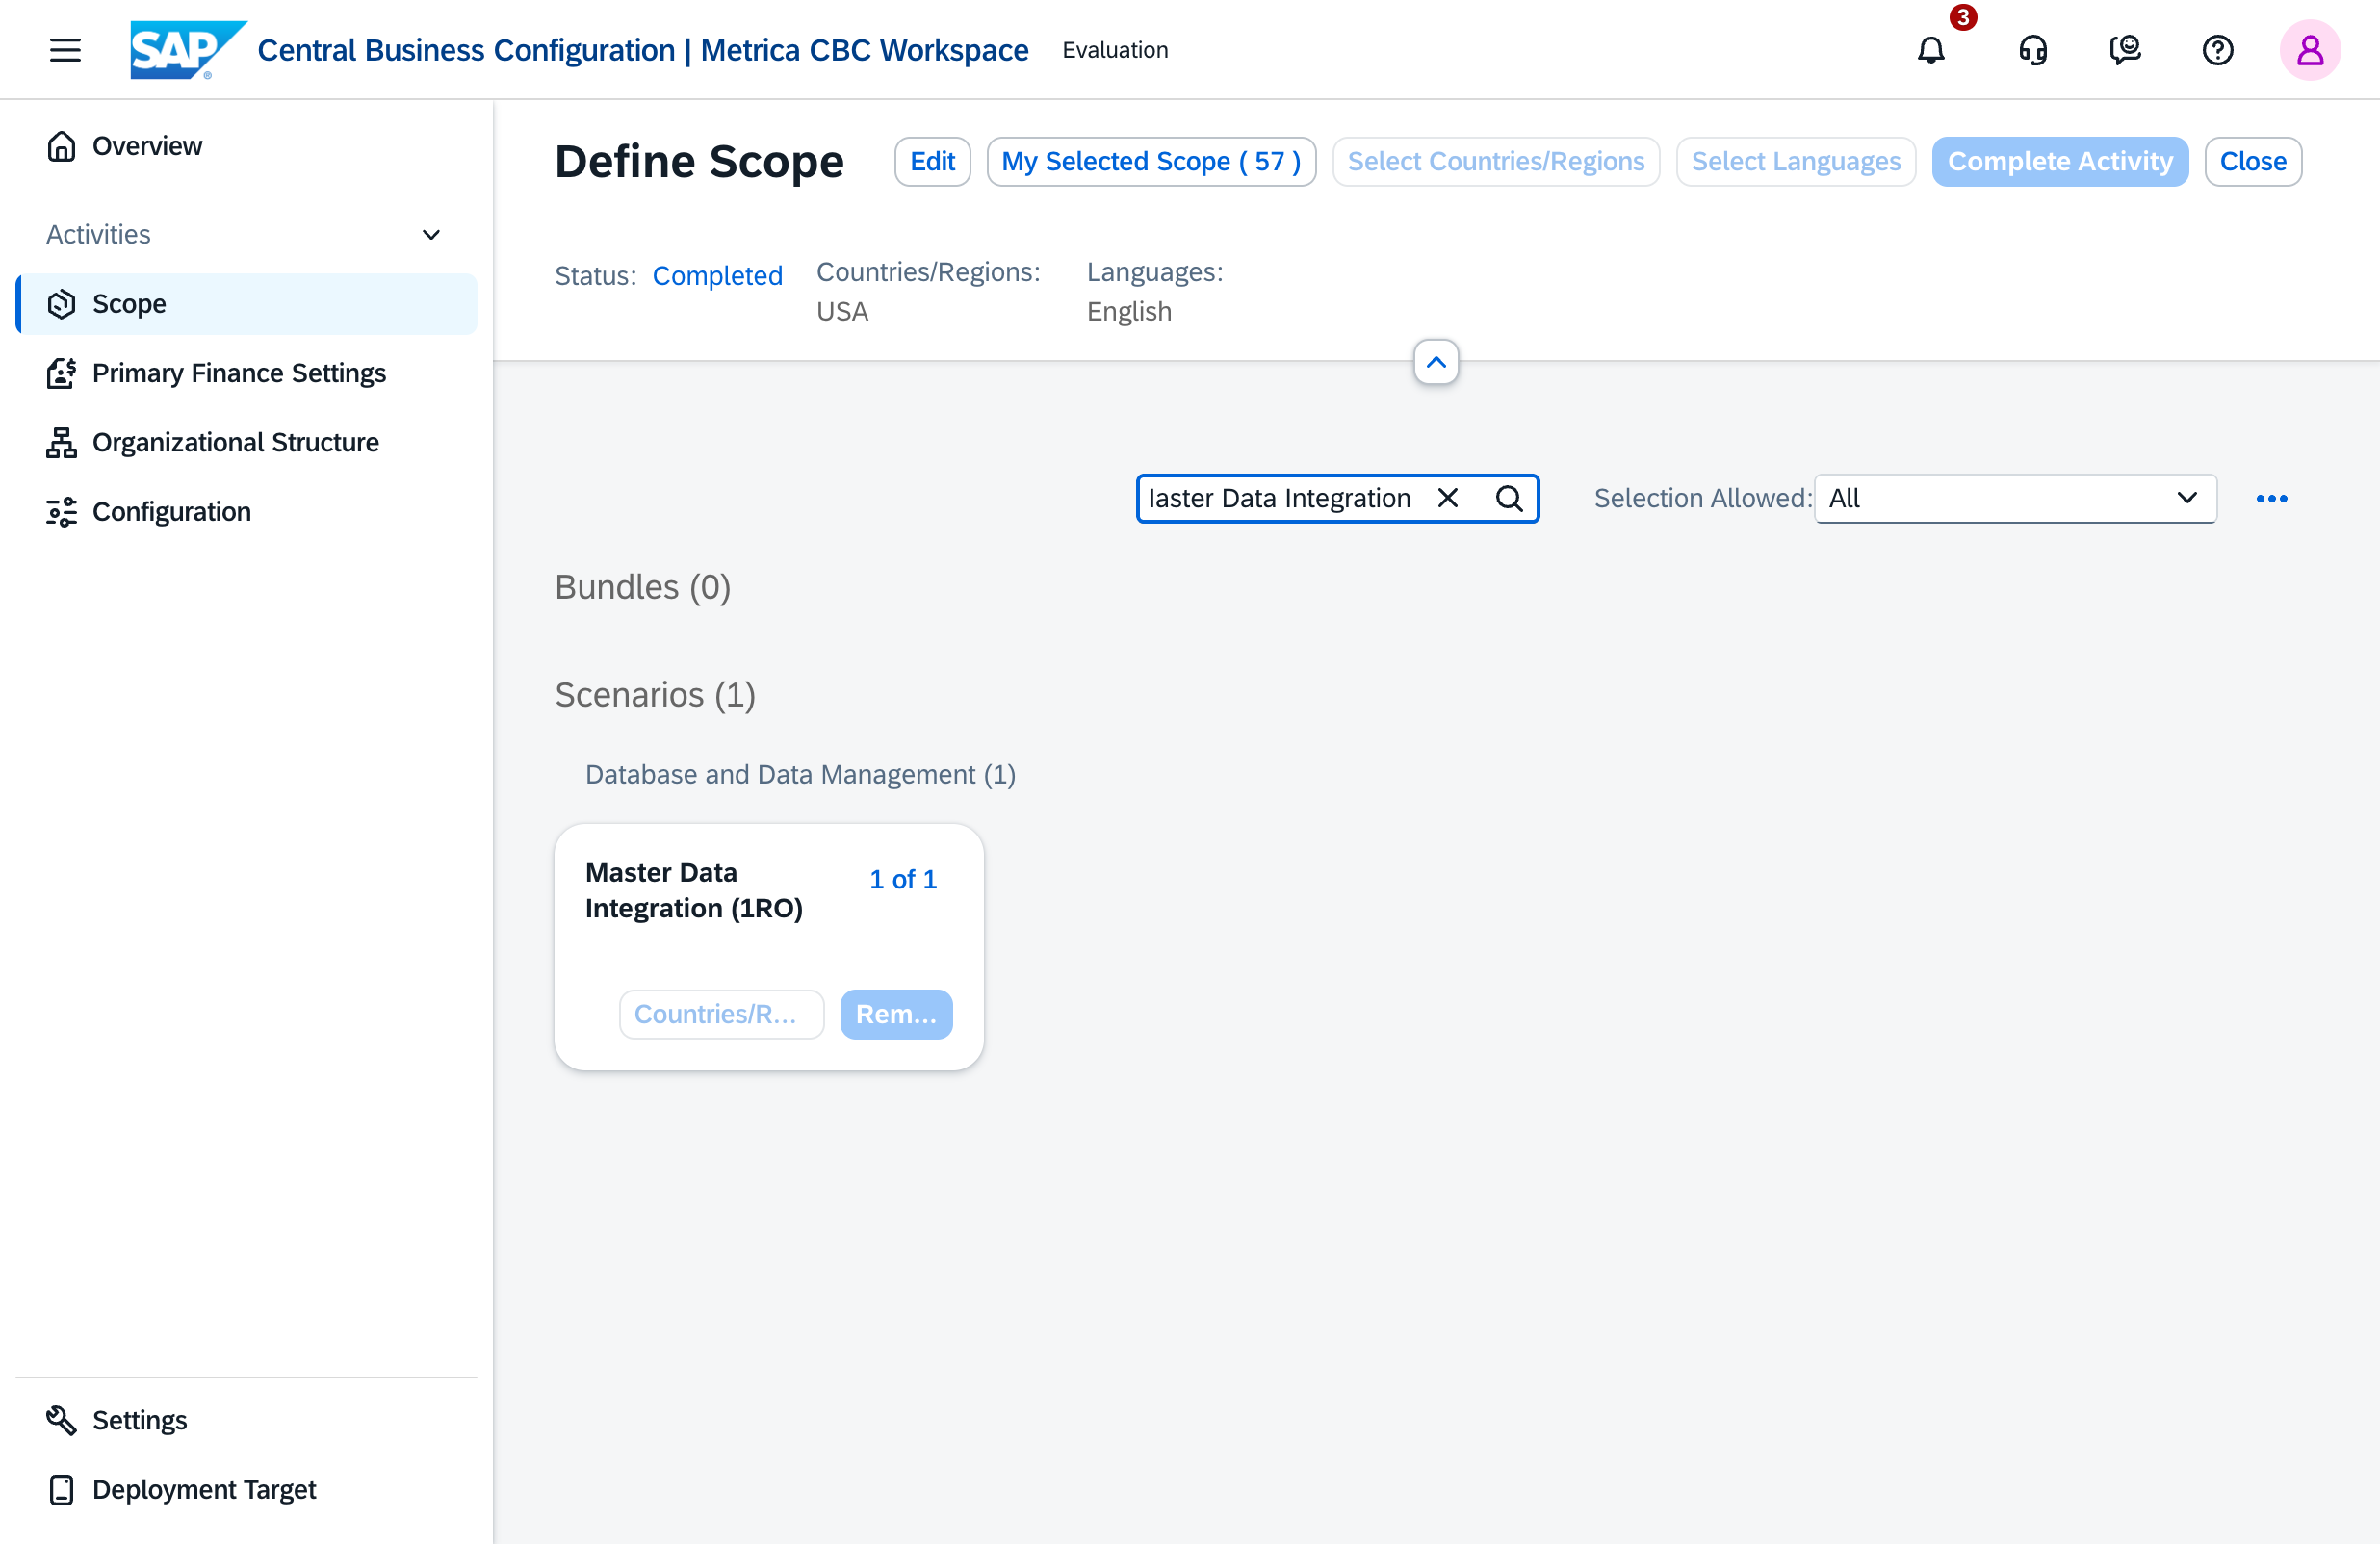Click the Define Scope heading
The width and height of the screenshot is (2380, 1544).
(699, 162)
